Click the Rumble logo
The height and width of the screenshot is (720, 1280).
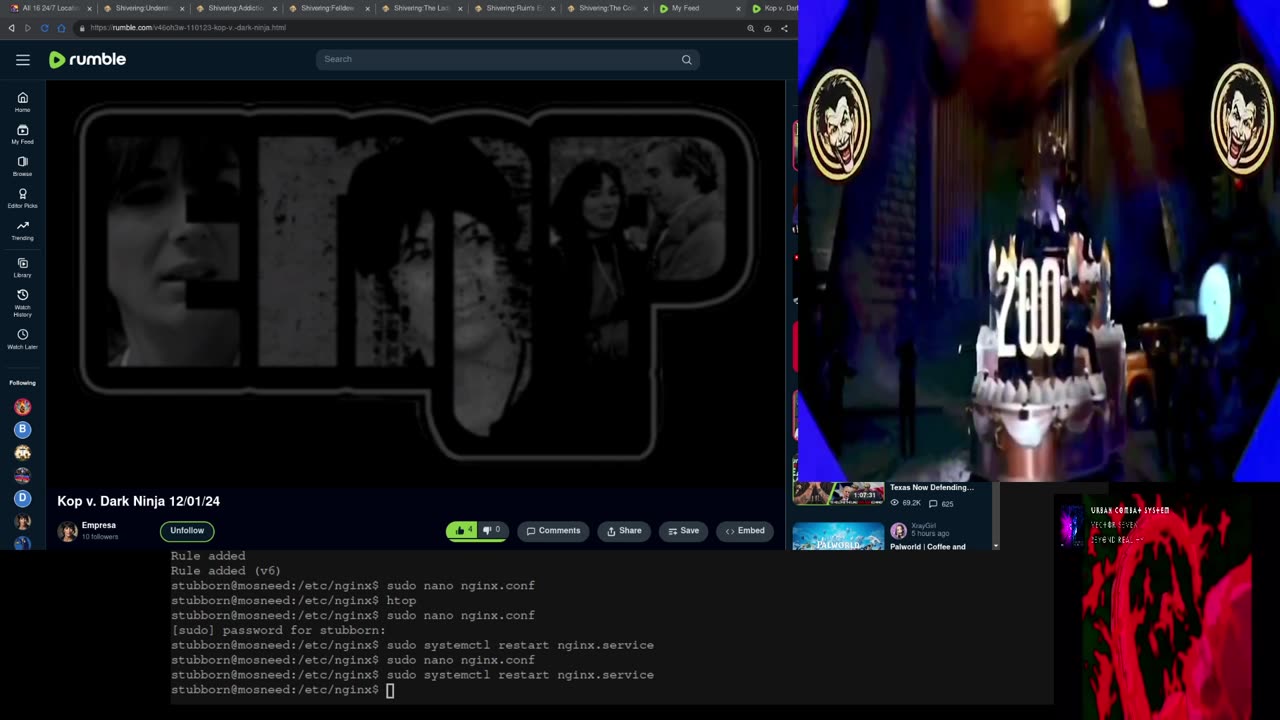(87, 60)
